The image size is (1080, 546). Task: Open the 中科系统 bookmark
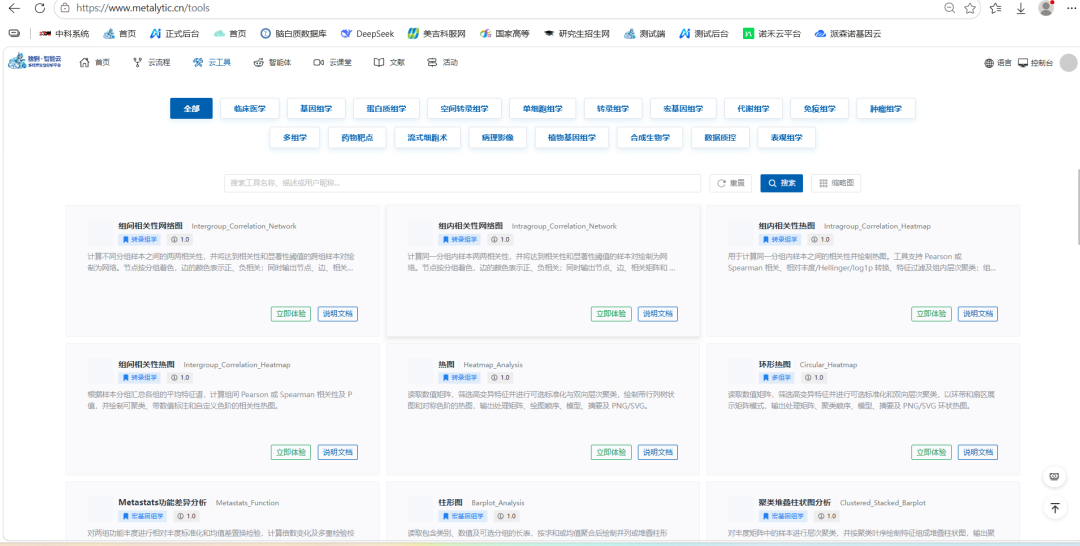[x=64, y=33]
